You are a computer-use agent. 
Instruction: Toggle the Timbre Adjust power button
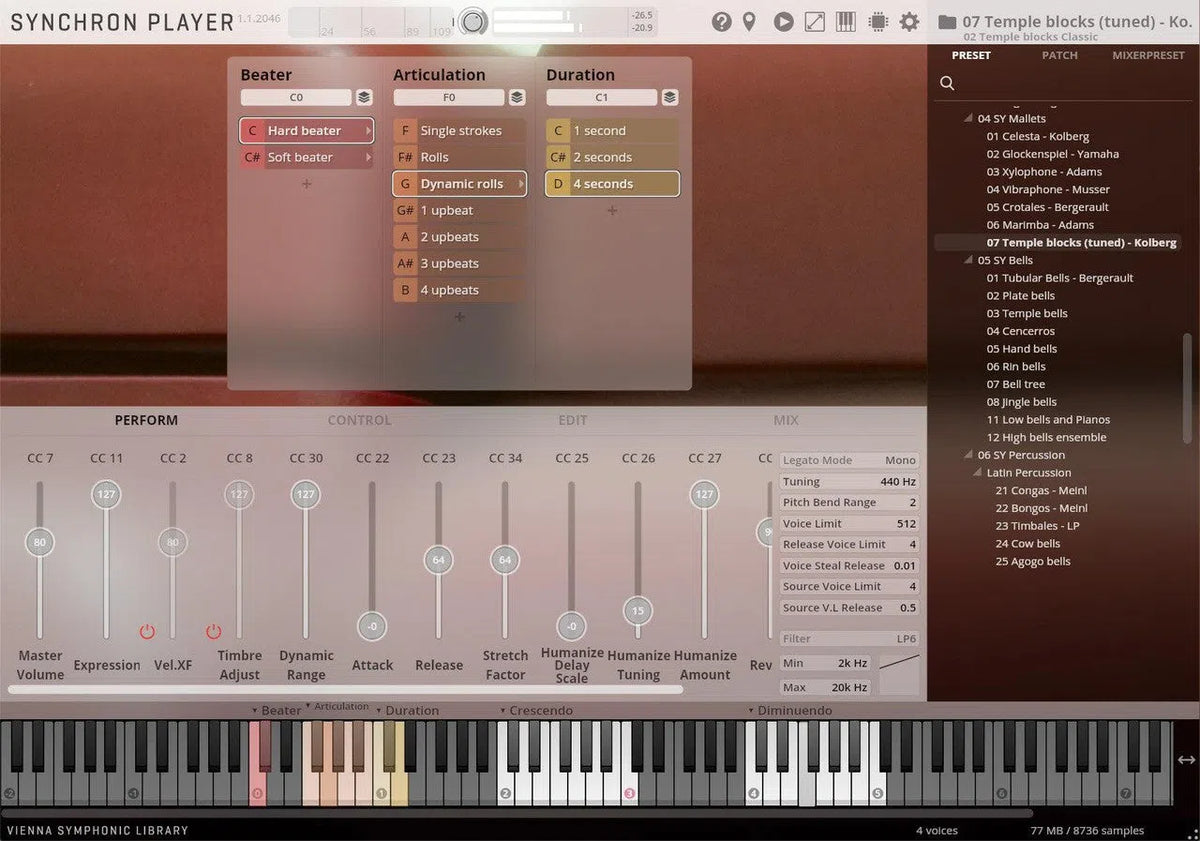pos(213,632)
